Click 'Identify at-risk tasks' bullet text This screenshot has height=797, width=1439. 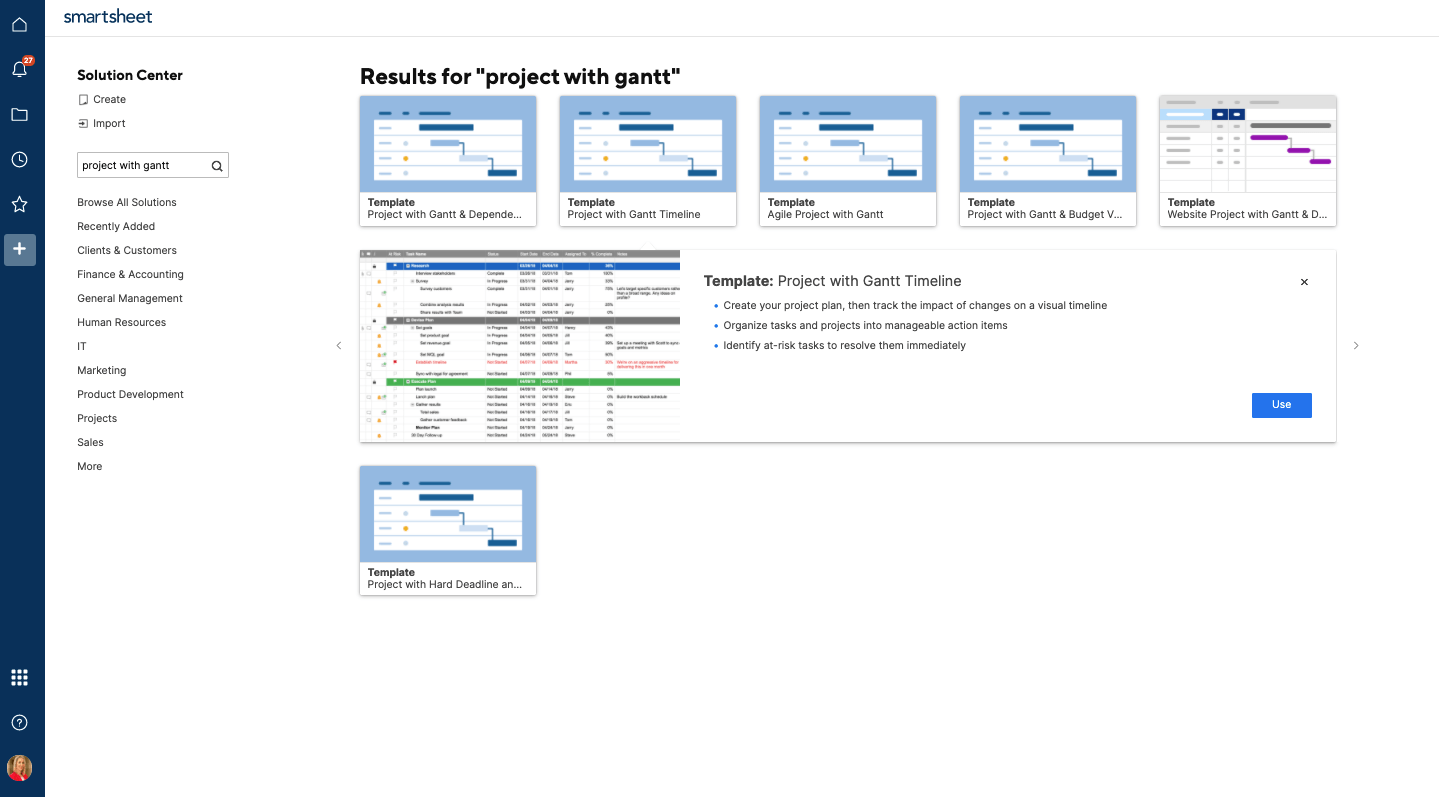[845, 345]
